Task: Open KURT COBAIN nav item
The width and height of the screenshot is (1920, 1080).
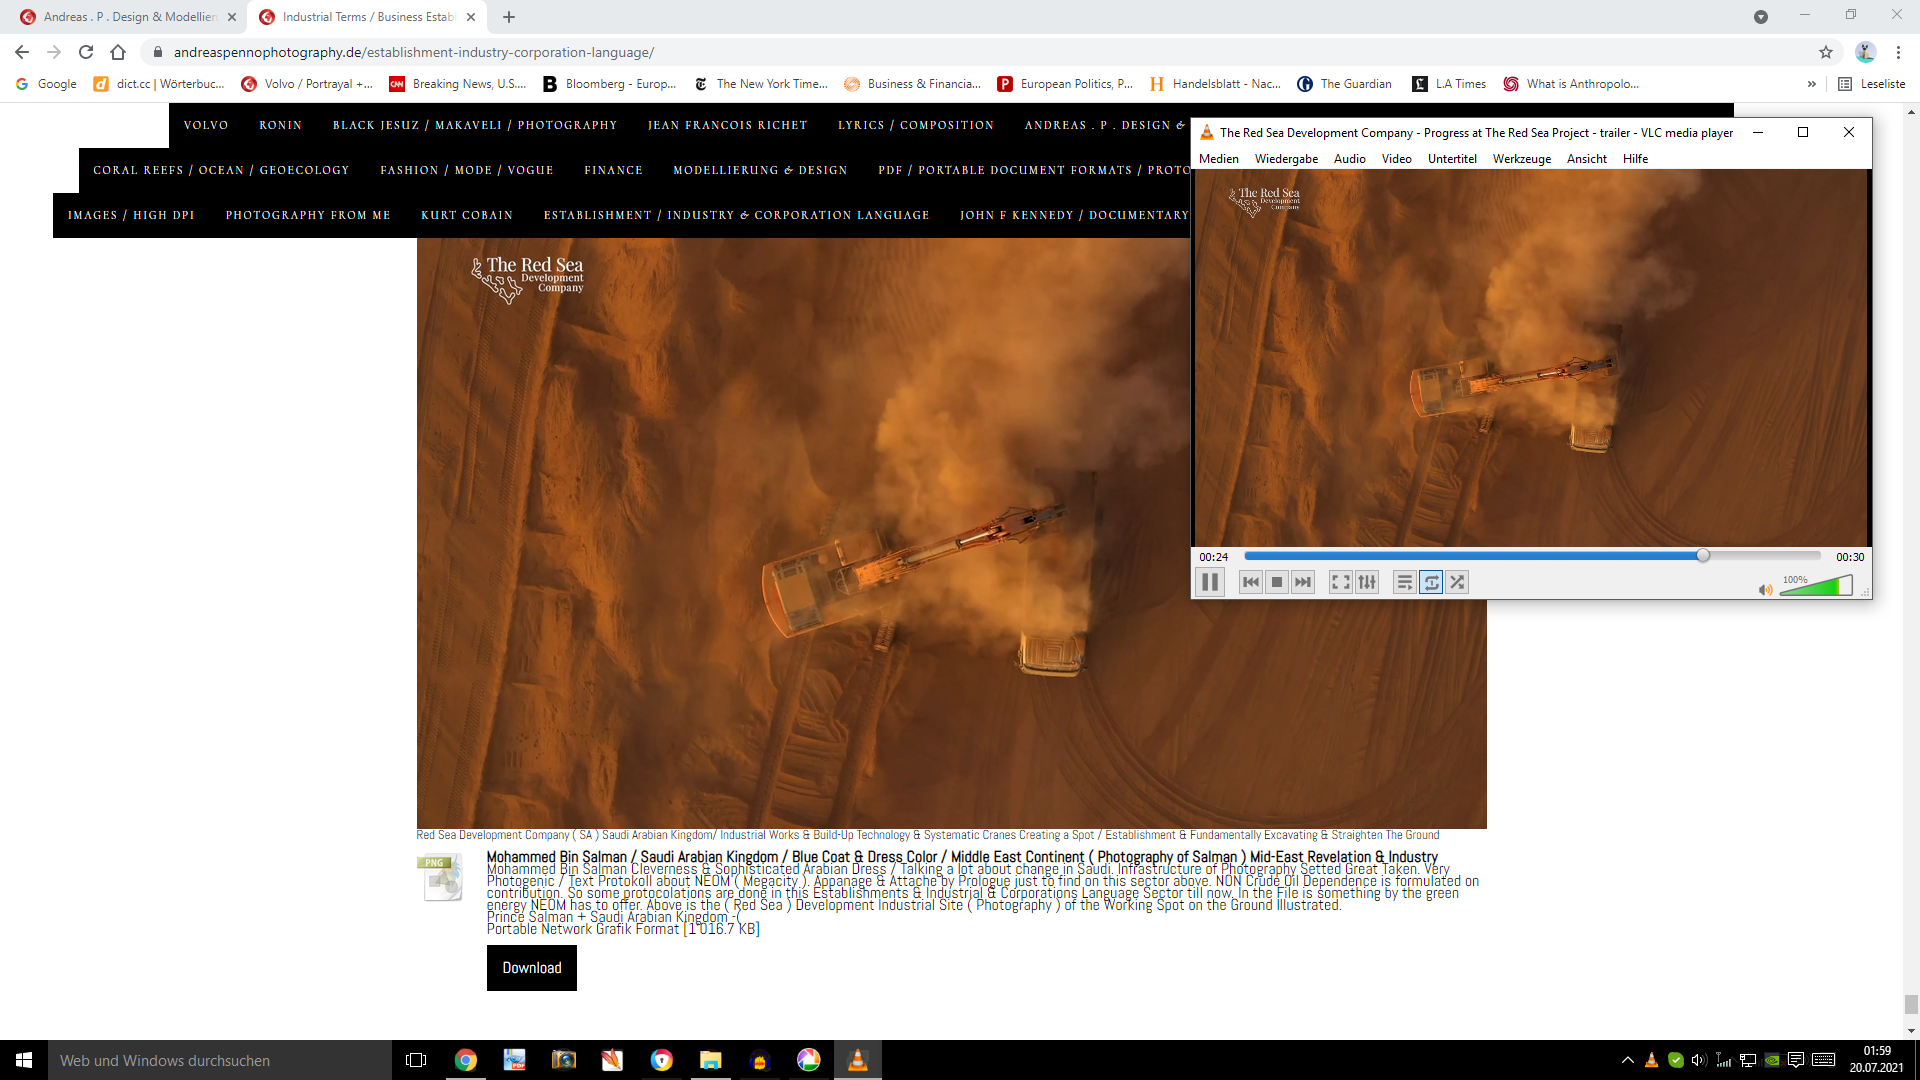Action: [x=467, y=215]
